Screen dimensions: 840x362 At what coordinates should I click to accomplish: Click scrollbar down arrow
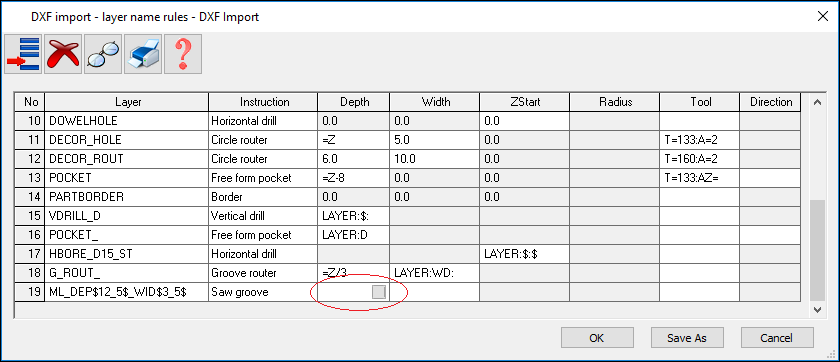[817, 310]
